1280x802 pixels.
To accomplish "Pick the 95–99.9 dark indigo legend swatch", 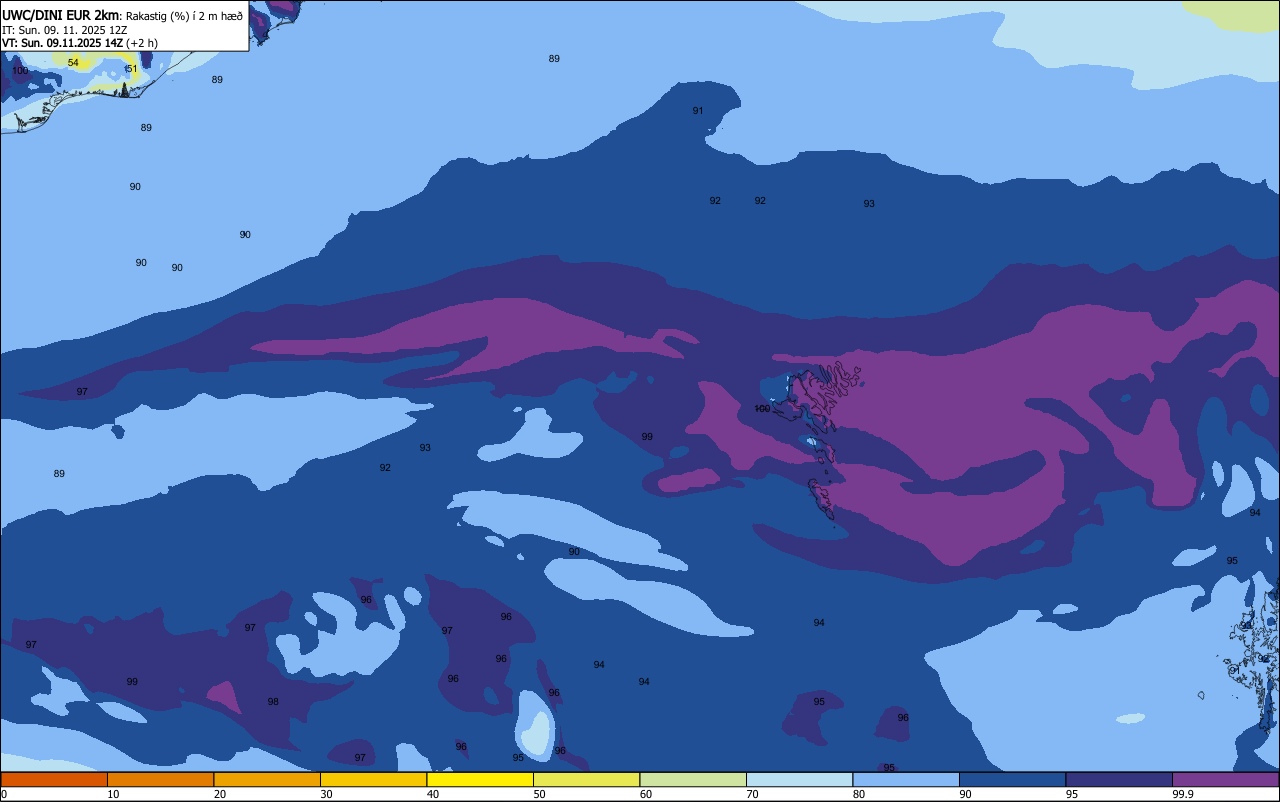I will (1119, 779).
